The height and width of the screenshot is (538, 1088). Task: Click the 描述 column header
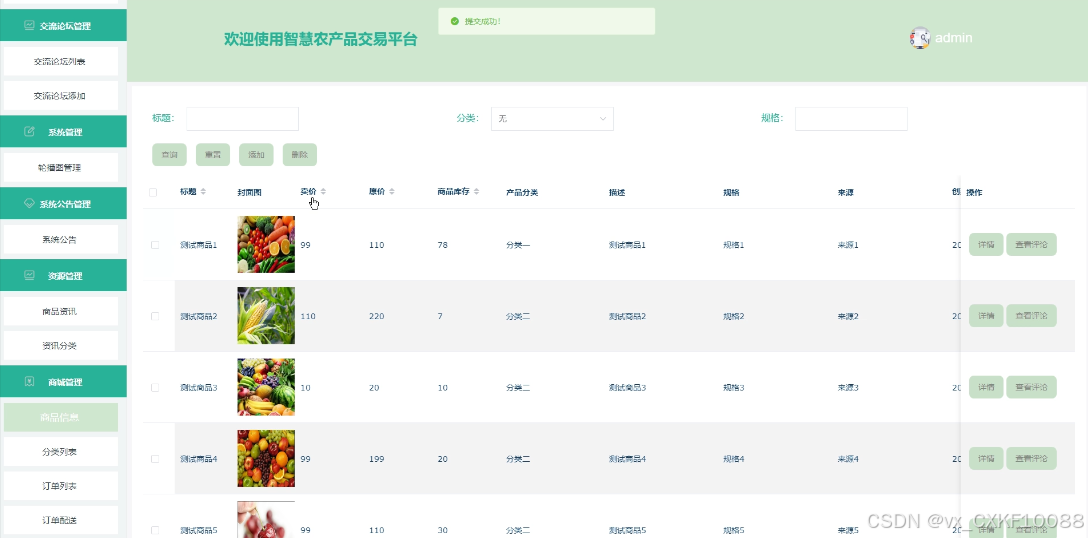click(x=617, y=192)
